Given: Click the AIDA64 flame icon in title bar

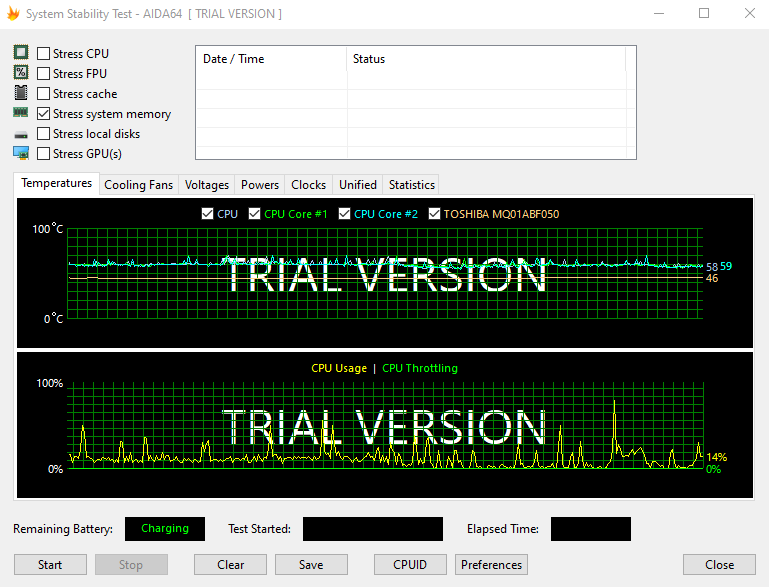Looking at the screenshot, I should [x=13, y=13].
